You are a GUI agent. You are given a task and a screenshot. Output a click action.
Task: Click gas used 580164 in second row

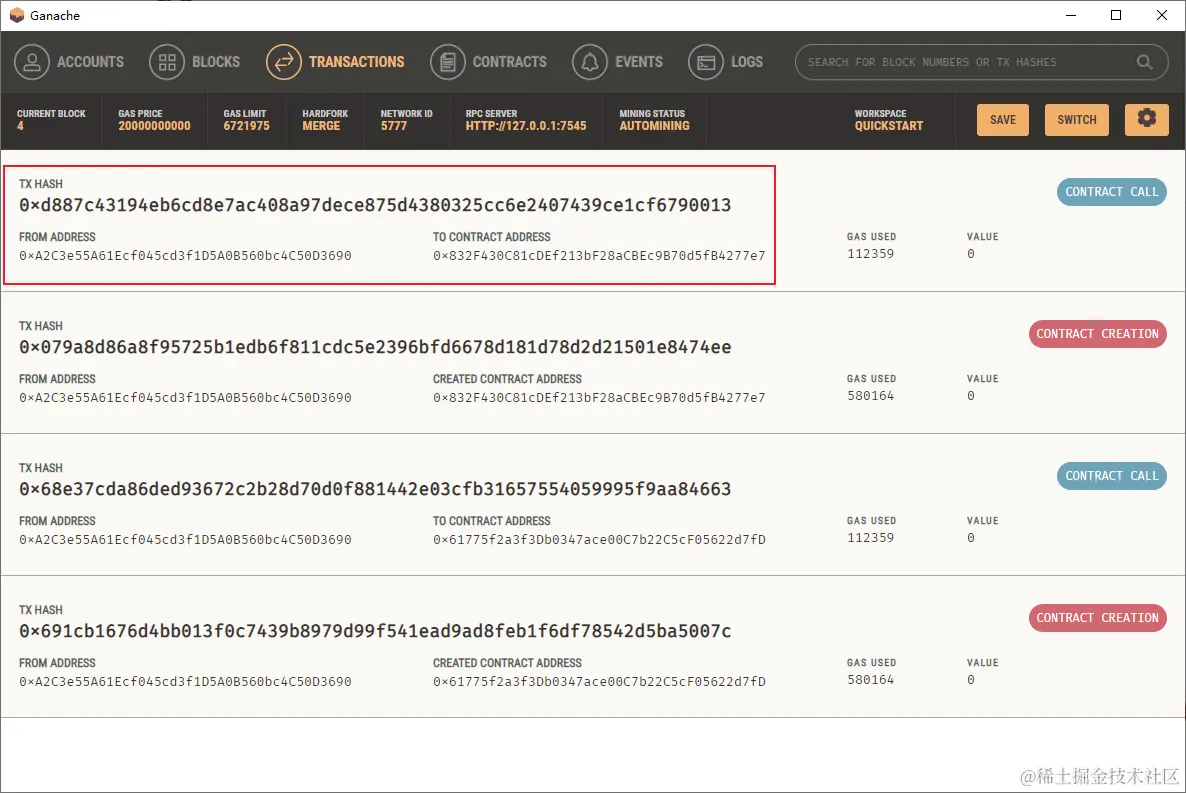pyautogui.click(x=871, y=396)
